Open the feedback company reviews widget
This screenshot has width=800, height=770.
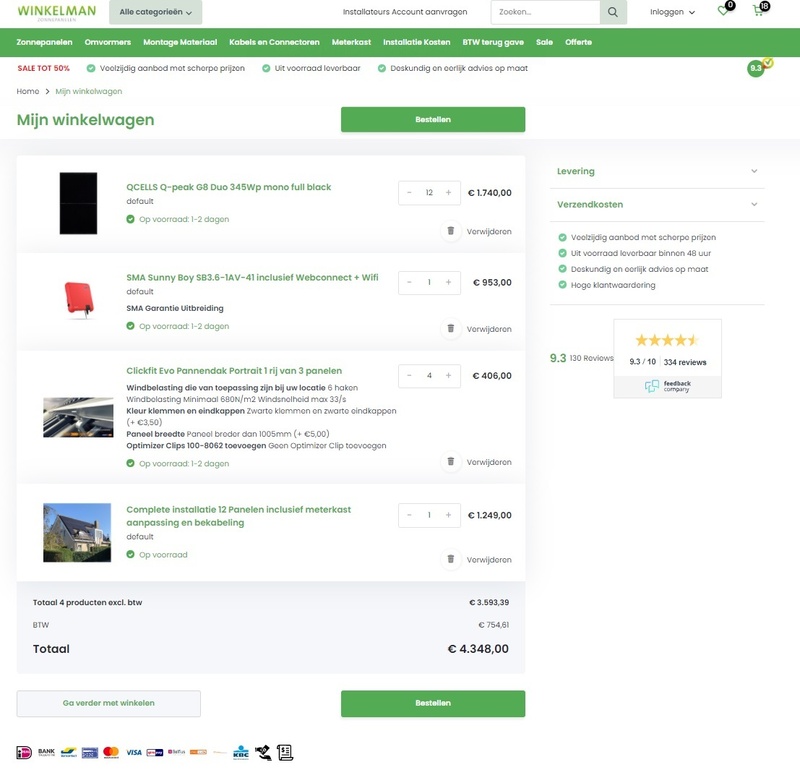[x=667, y=358]
